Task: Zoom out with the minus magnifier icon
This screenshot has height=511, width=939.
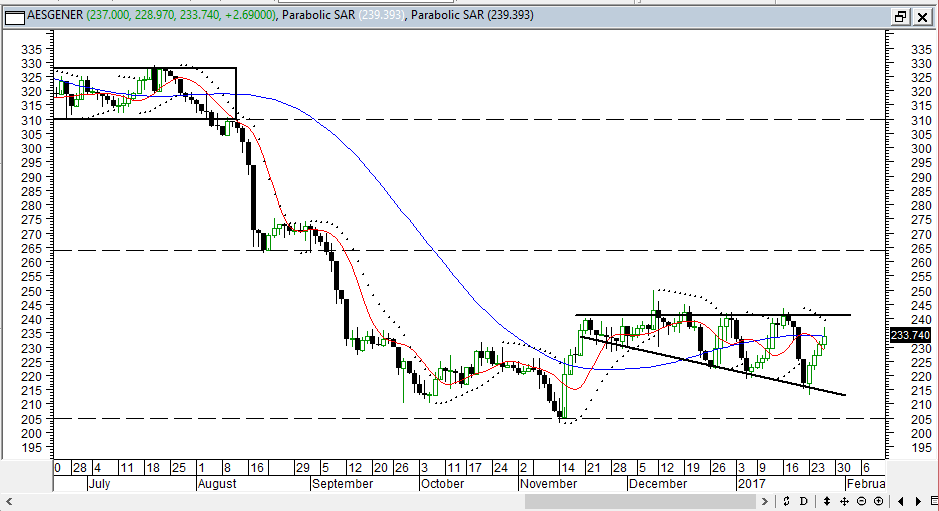Action: [862, 501]
